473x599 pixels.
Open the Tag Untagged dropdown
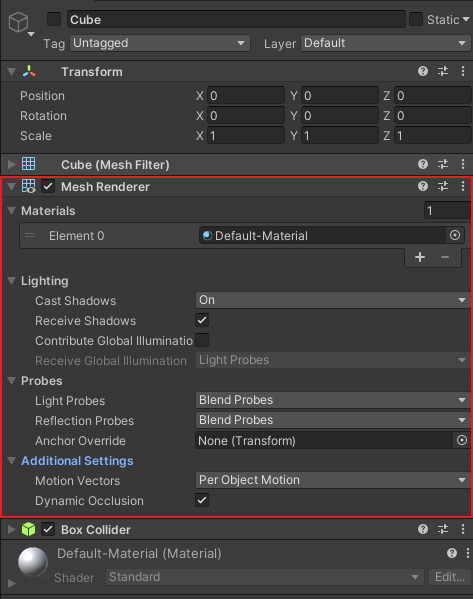click(x=160, y=43)
